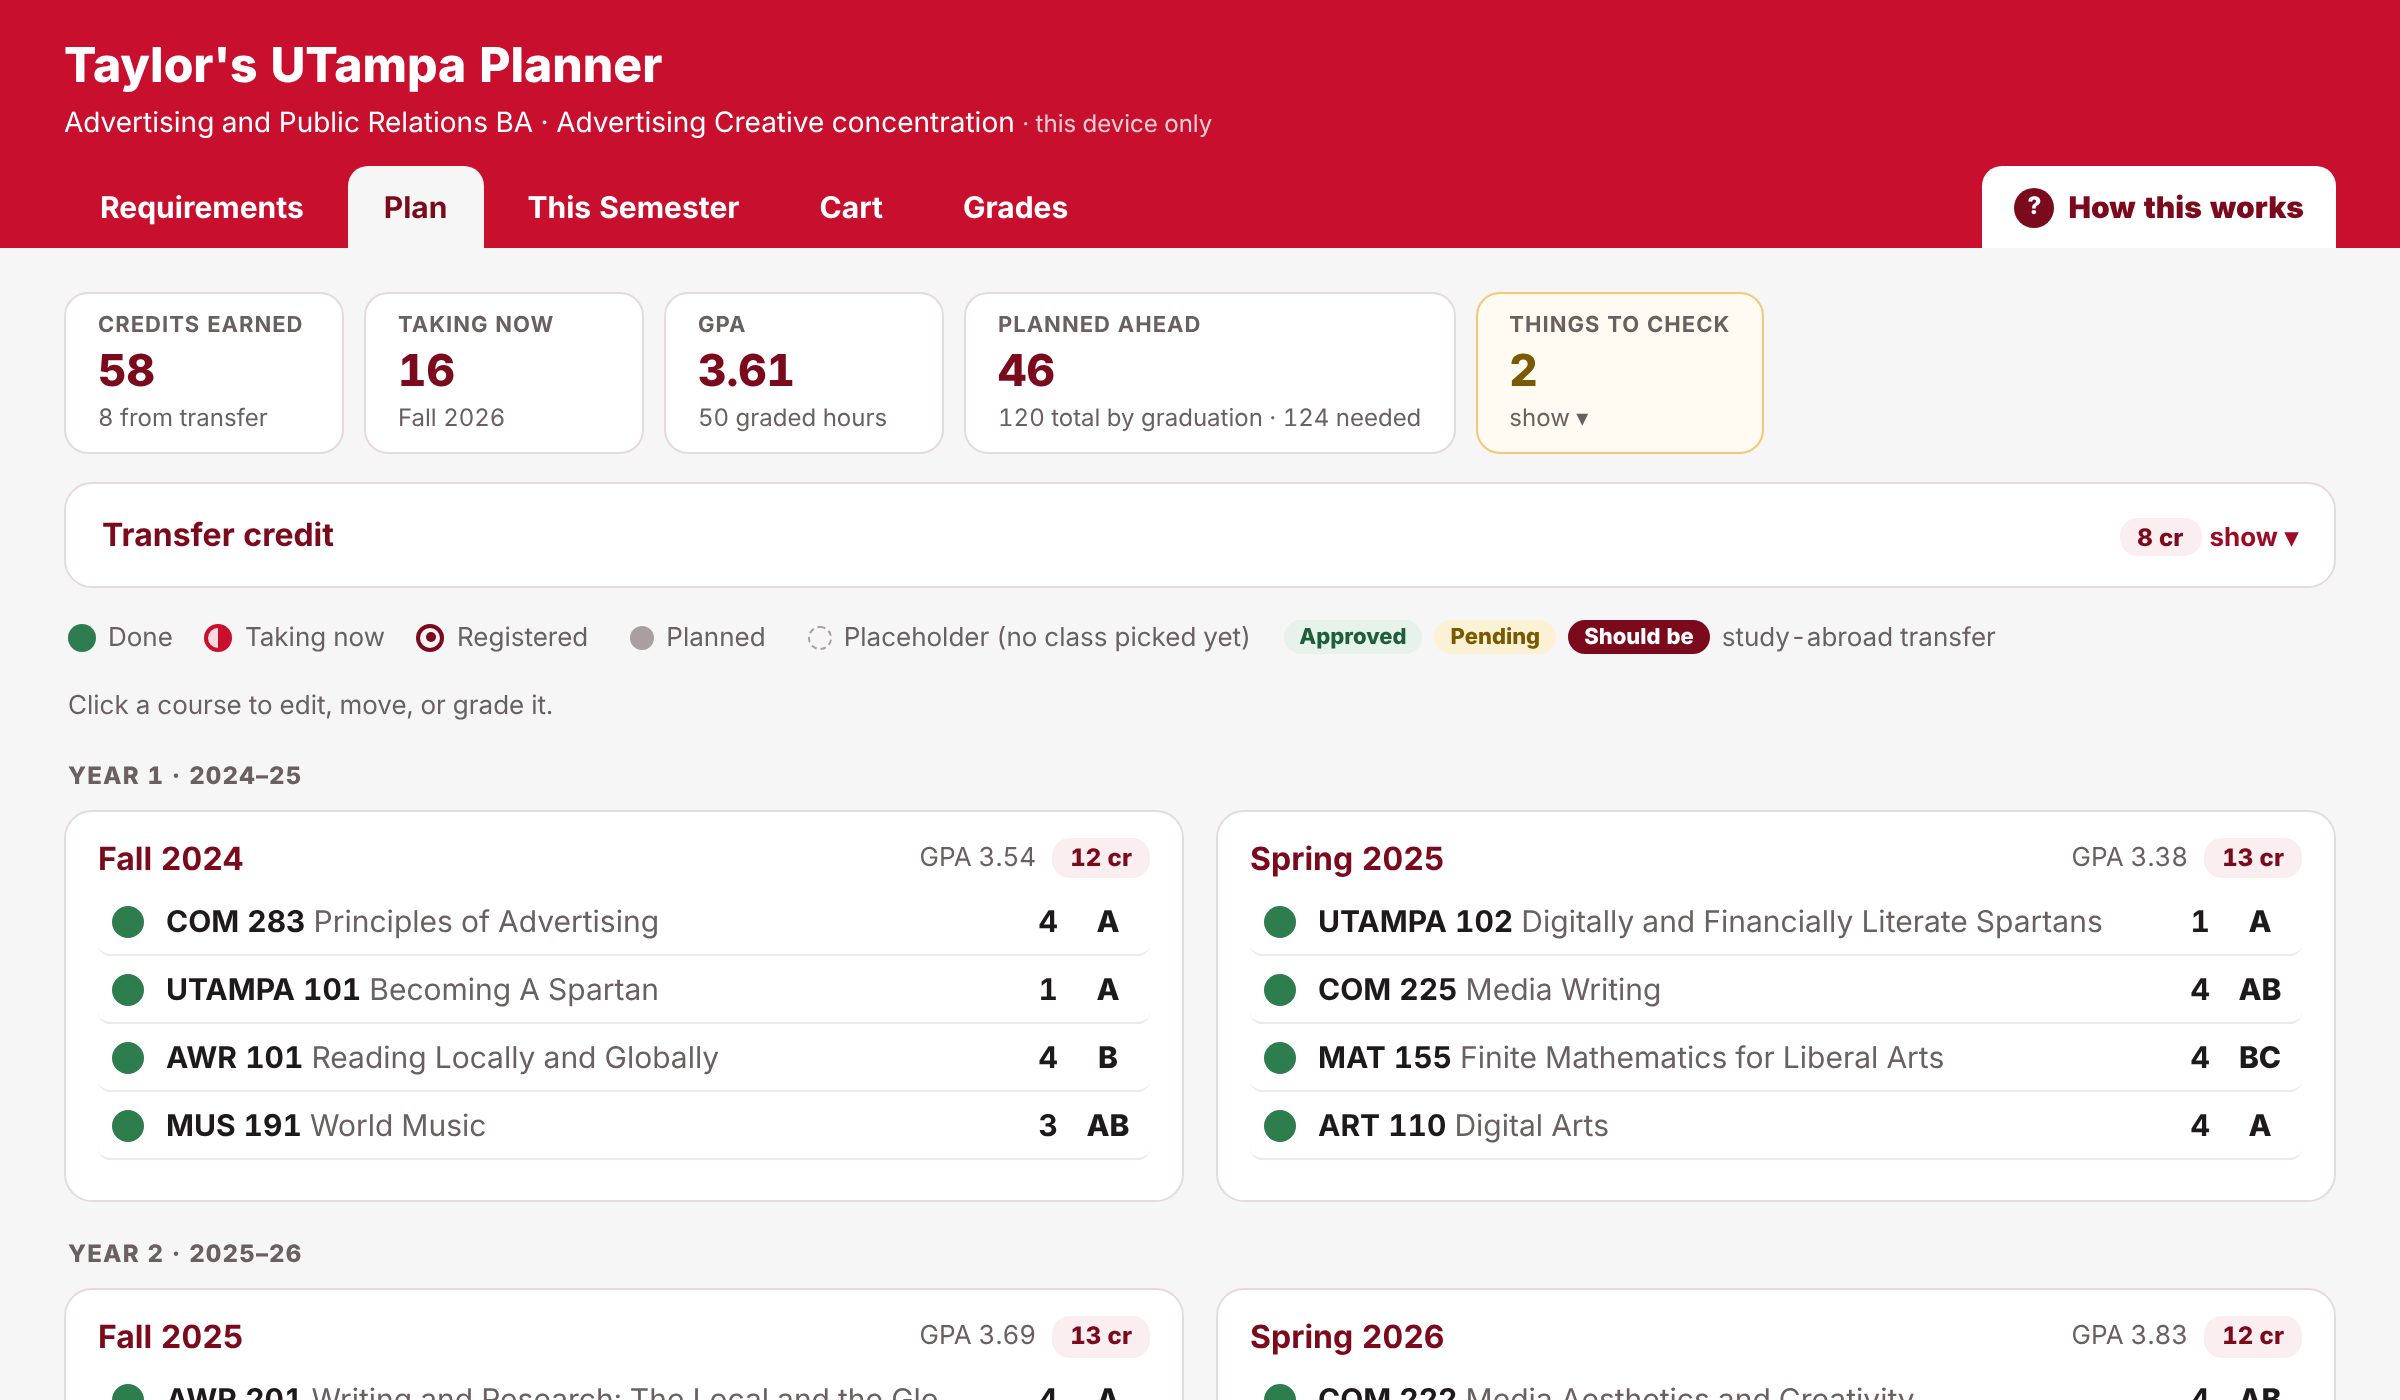
Task: Open the Cart tab
Action: click(851, 208)
